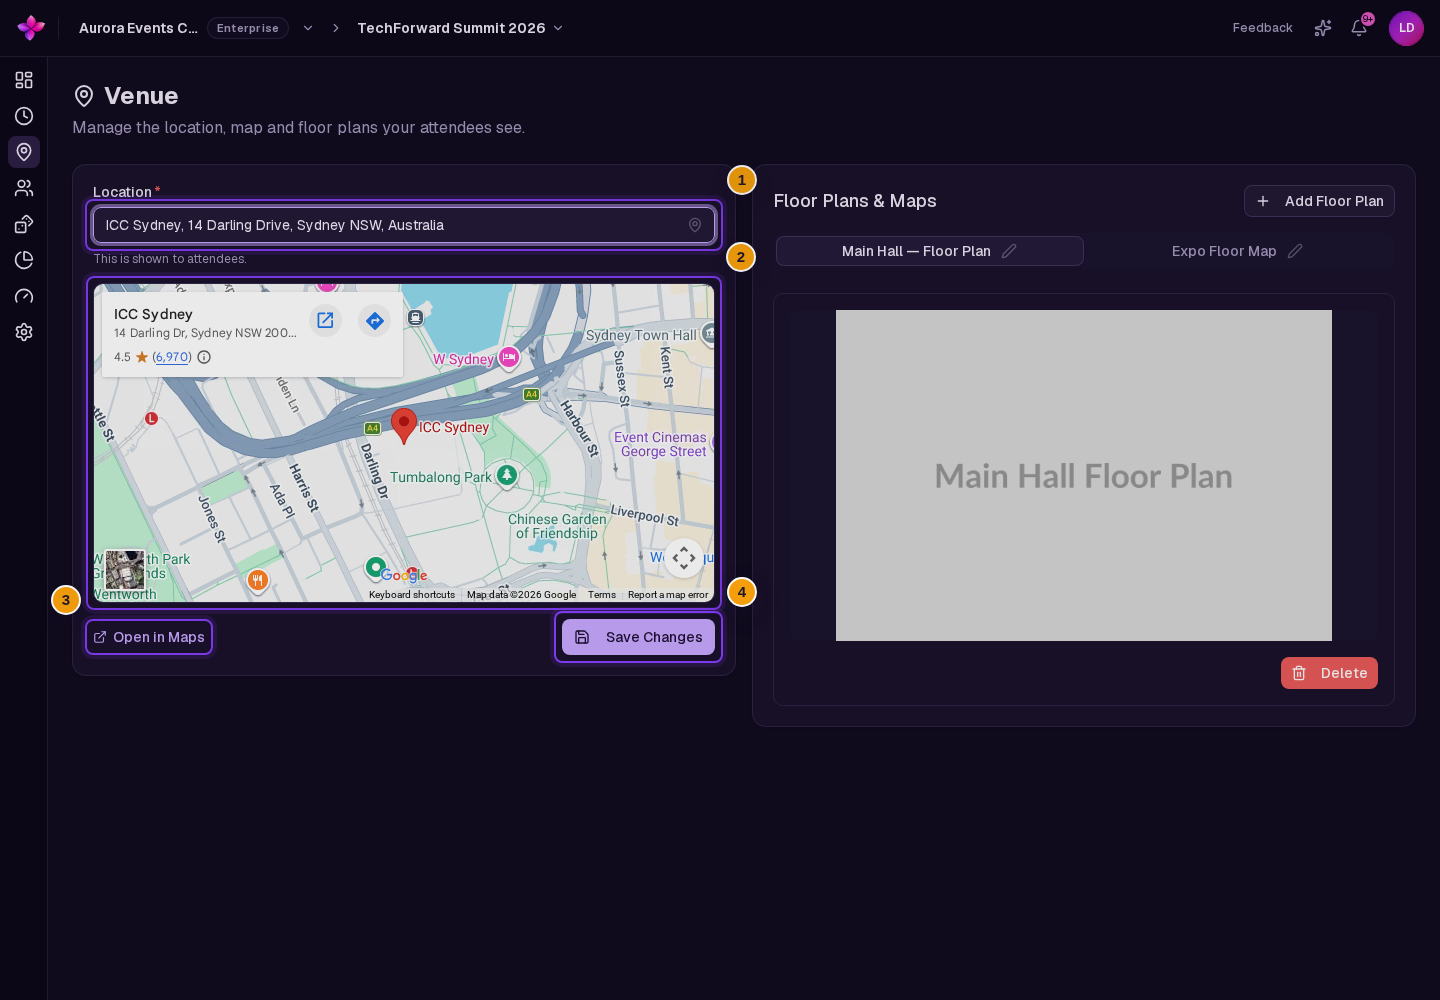Open the notifications bell
The width and height of the screenshot is (1440, 1000).
1359,28
